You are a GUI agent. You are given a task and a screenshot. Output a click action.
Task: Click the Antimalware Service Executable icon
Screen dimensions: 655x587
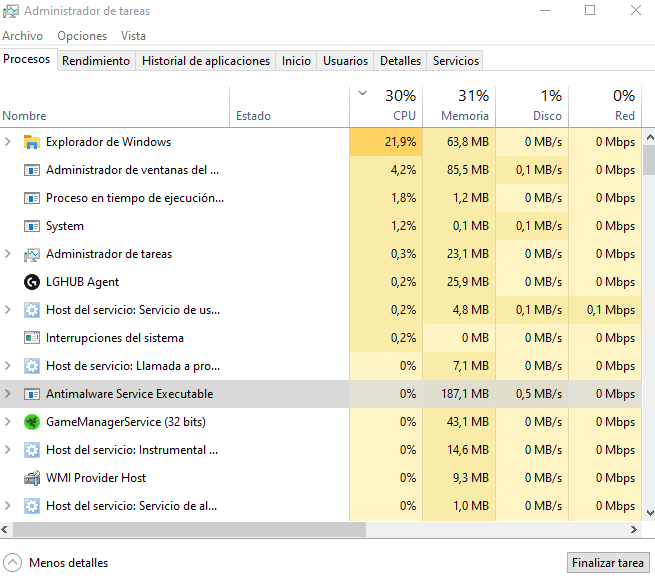tap(31, 394)
